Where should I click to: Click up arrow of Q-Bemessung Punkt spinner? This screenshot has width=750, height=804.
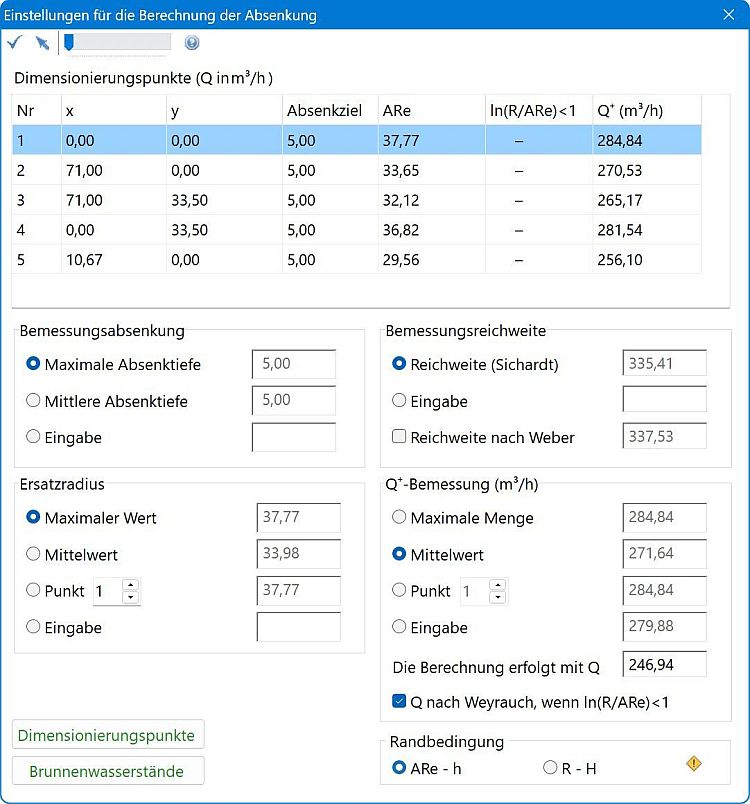coord(497,584)
